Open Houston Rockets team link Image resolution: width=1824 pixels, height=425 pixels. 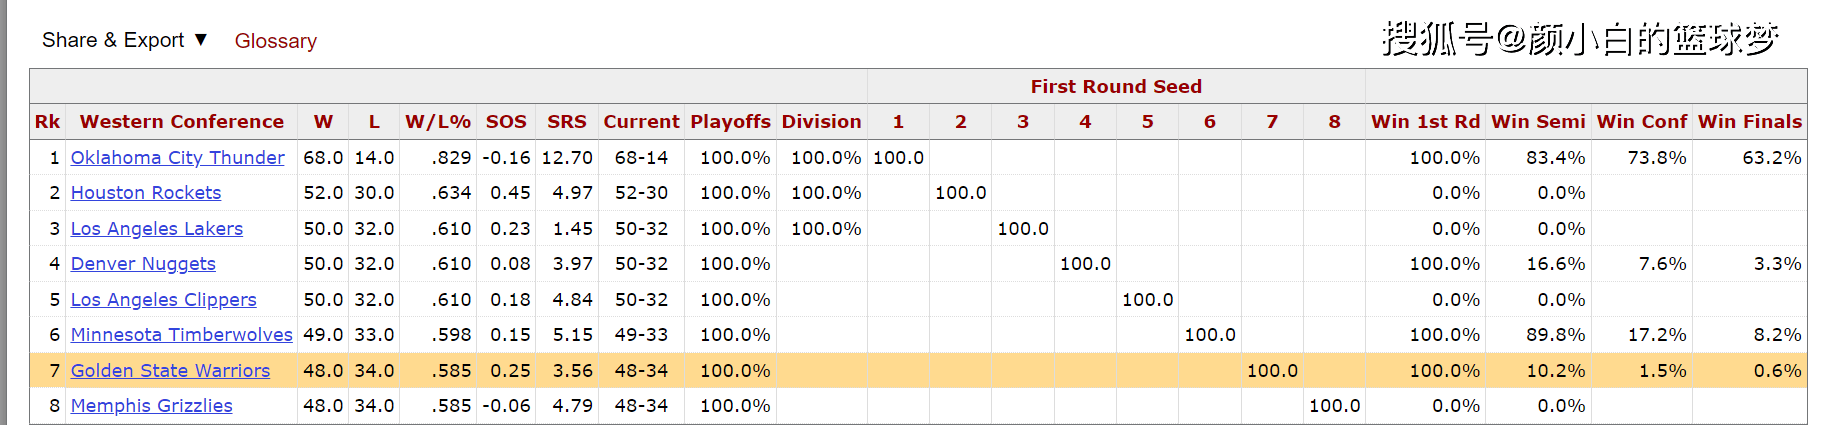146,192
